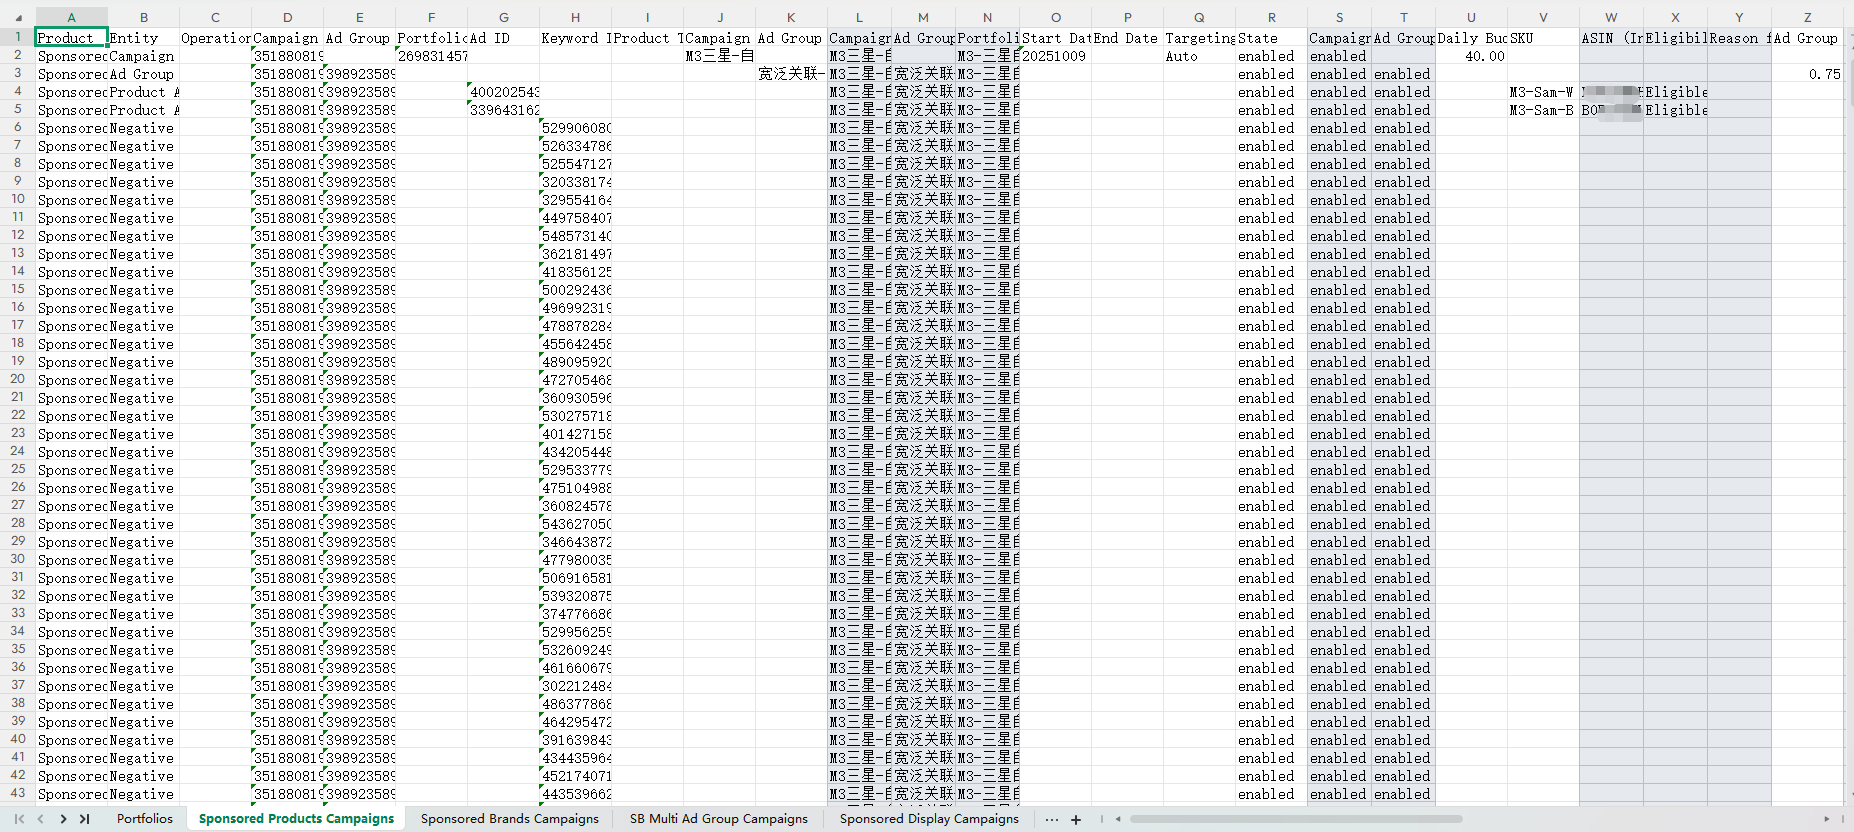
Task: Click the Targeting cell showing Auto
Action: [x=1199, y=56]
